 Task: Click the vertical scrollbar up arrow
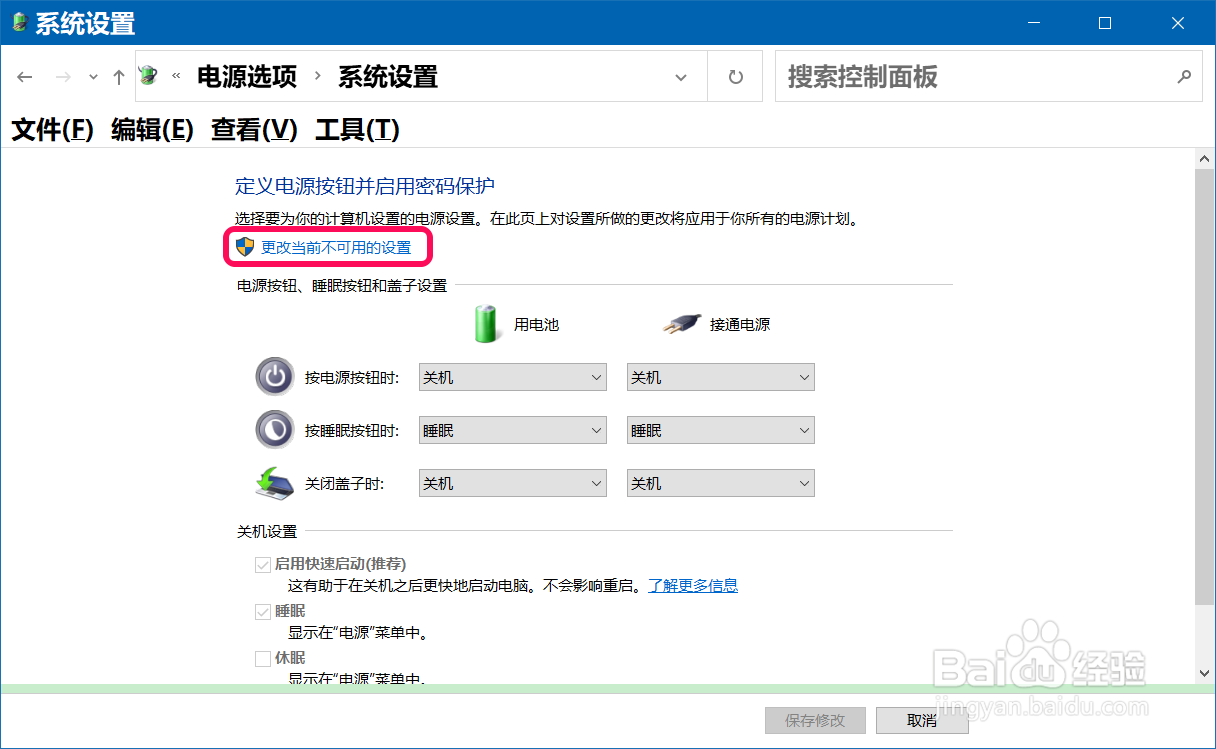pyautogui.click(x=1205, y=159)
